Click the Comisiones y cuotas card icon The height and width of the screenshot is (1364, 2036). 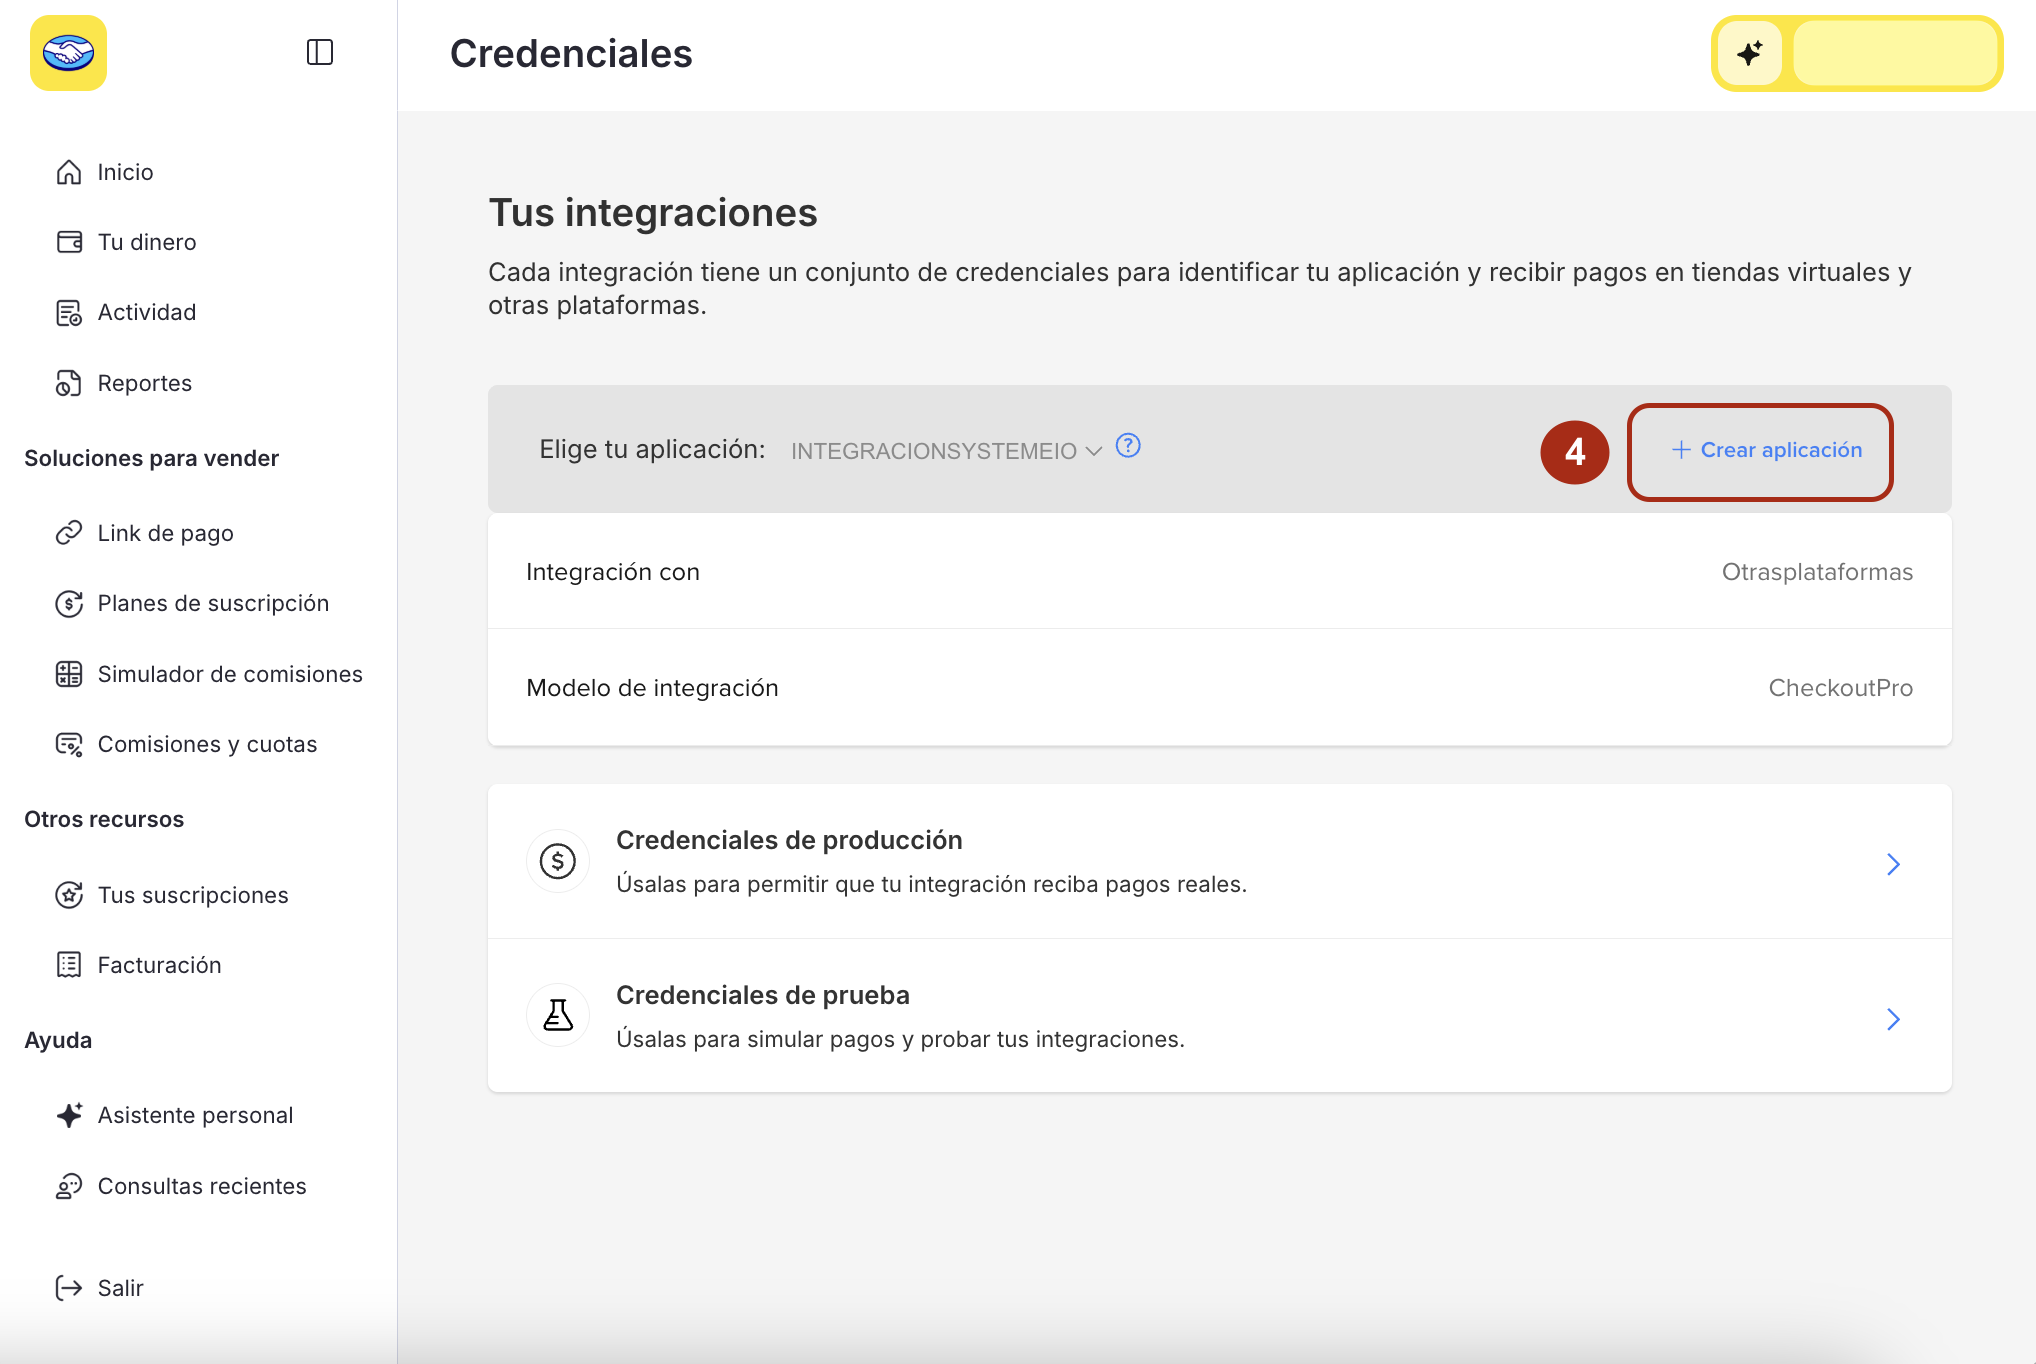69,744
